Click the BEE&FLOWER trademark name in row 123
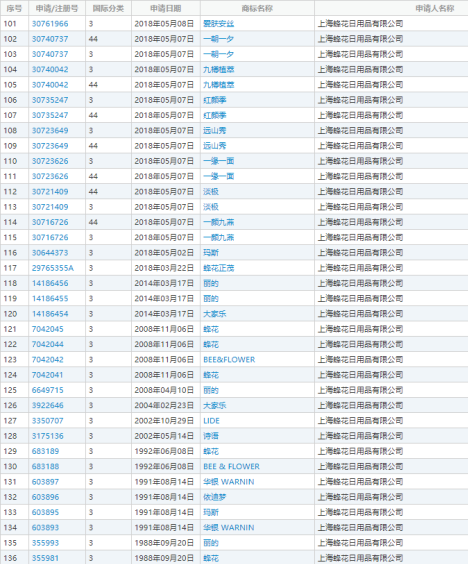468x564 pixels. 229,360
